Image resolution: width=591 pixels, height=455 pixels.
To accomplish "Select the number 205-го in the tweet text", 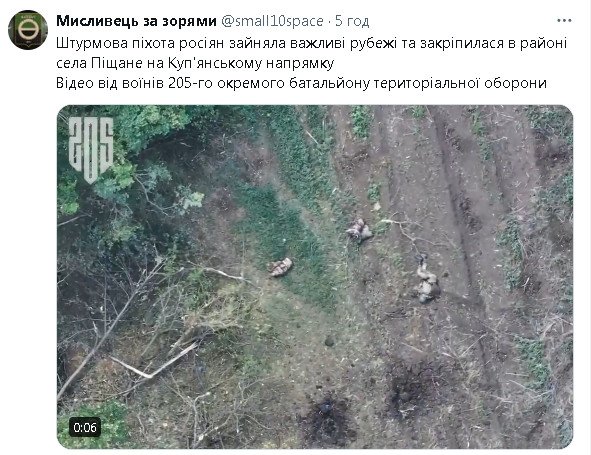I will (x=190, y=83).
